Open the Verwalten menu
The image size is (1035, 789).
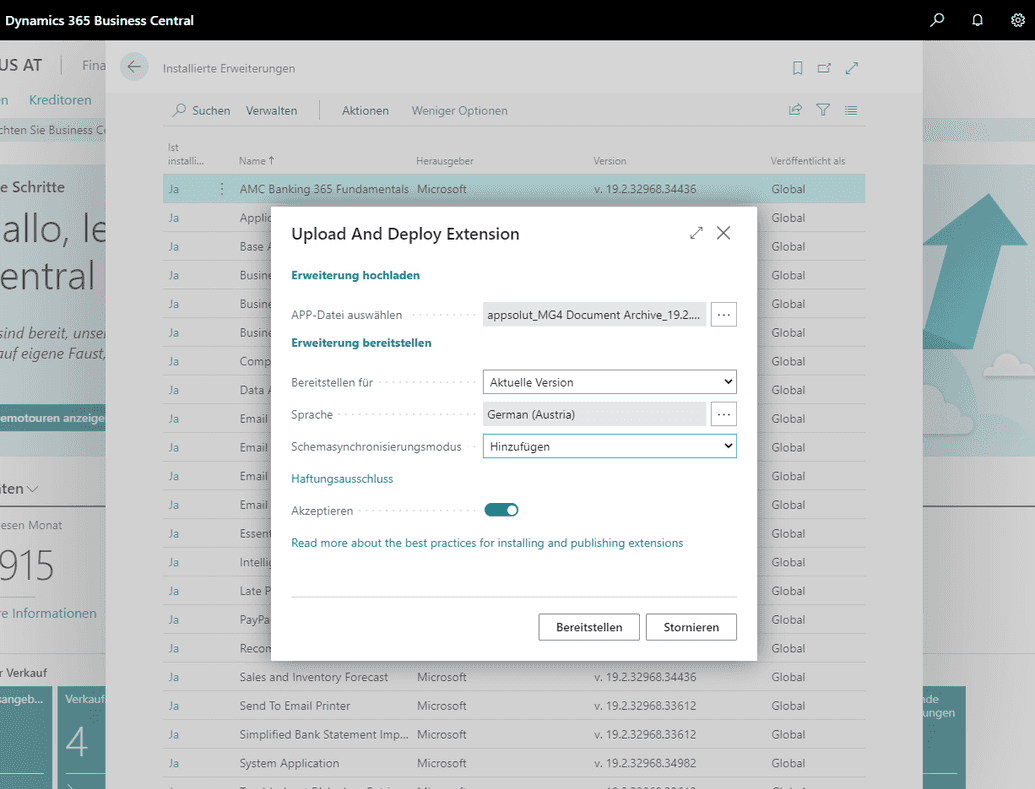[271, 111]
